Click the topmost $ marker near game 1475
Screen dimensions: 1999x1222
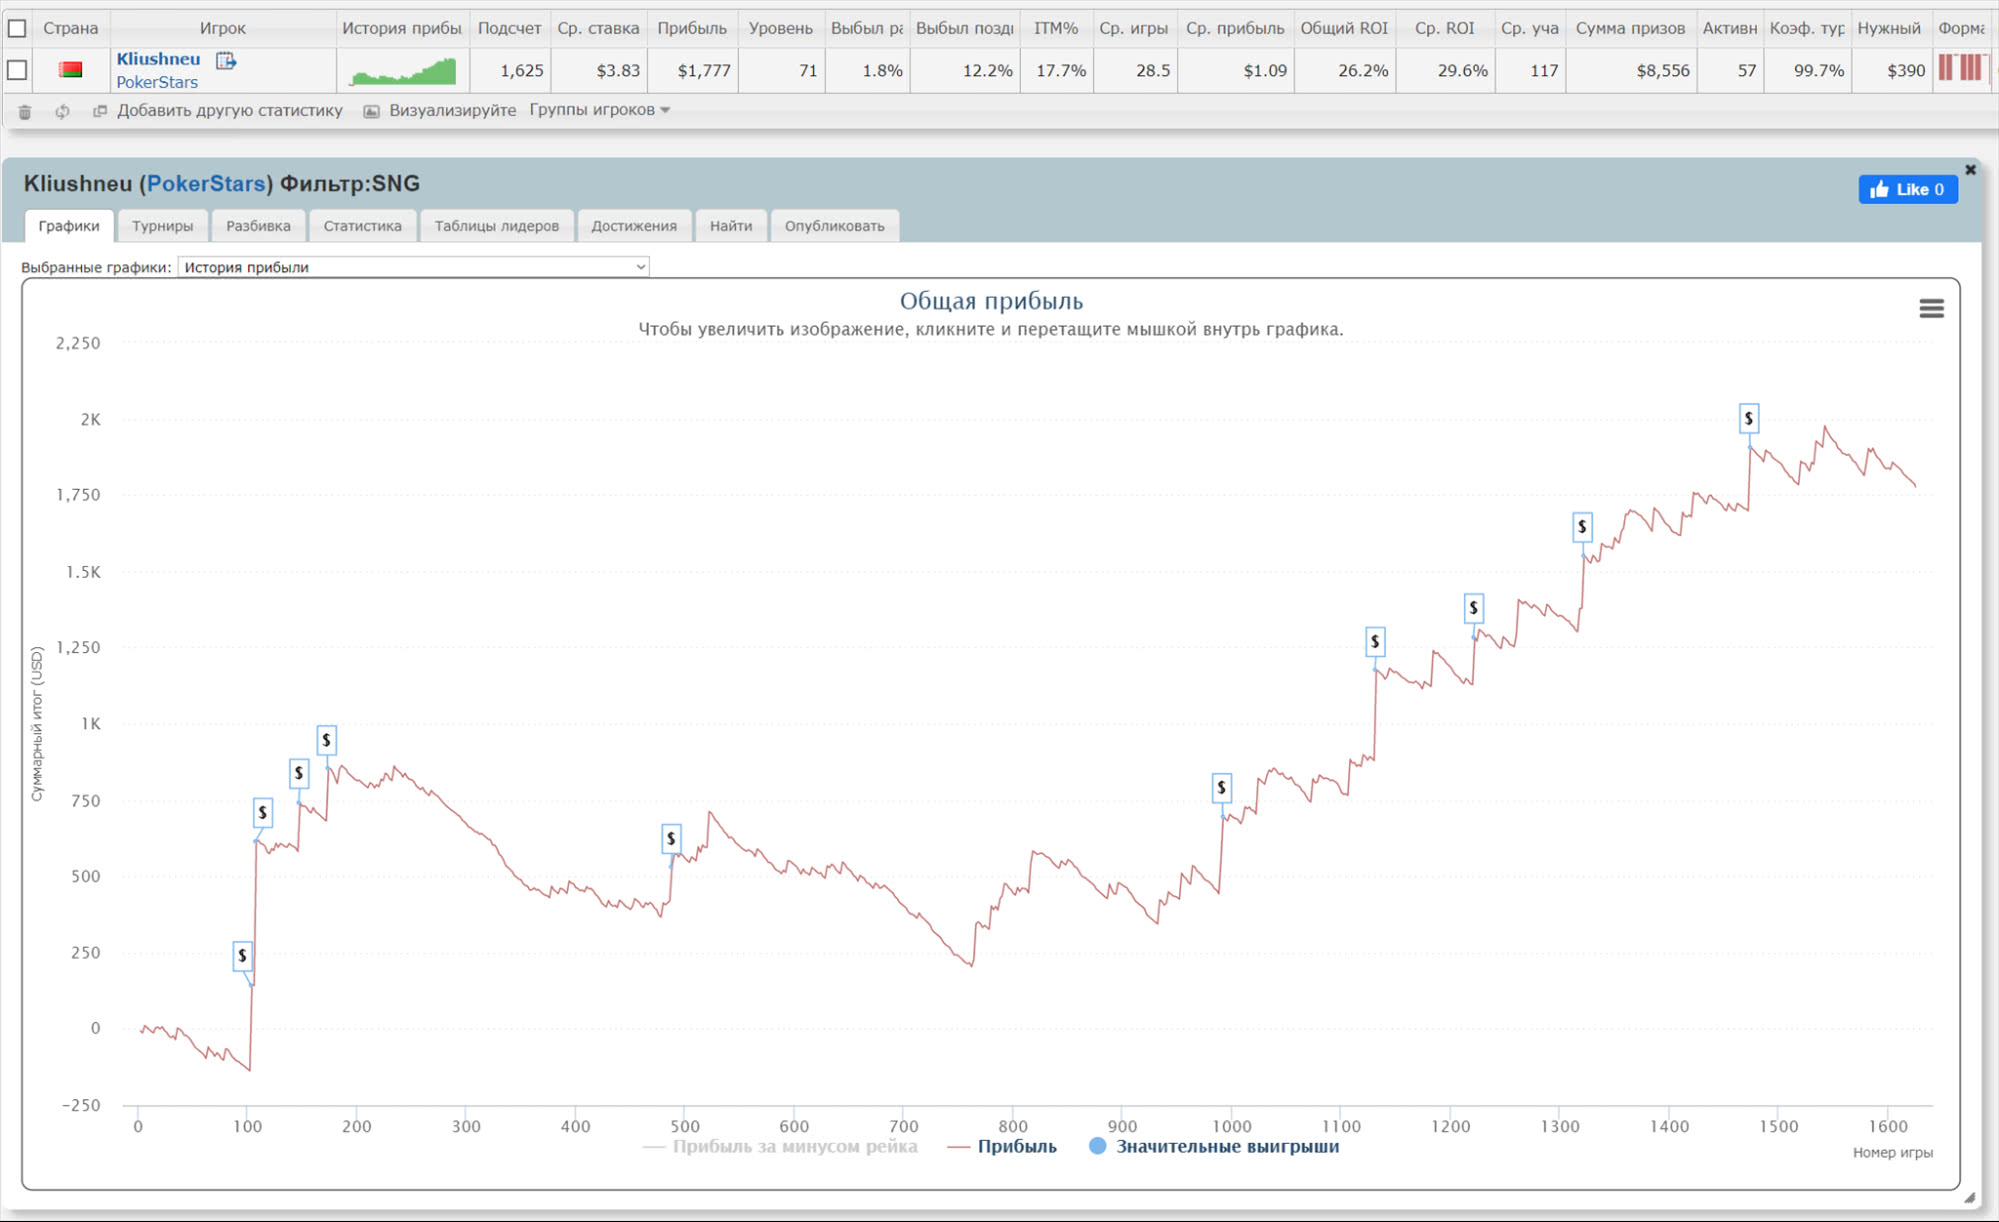[x=1748, y=418]
